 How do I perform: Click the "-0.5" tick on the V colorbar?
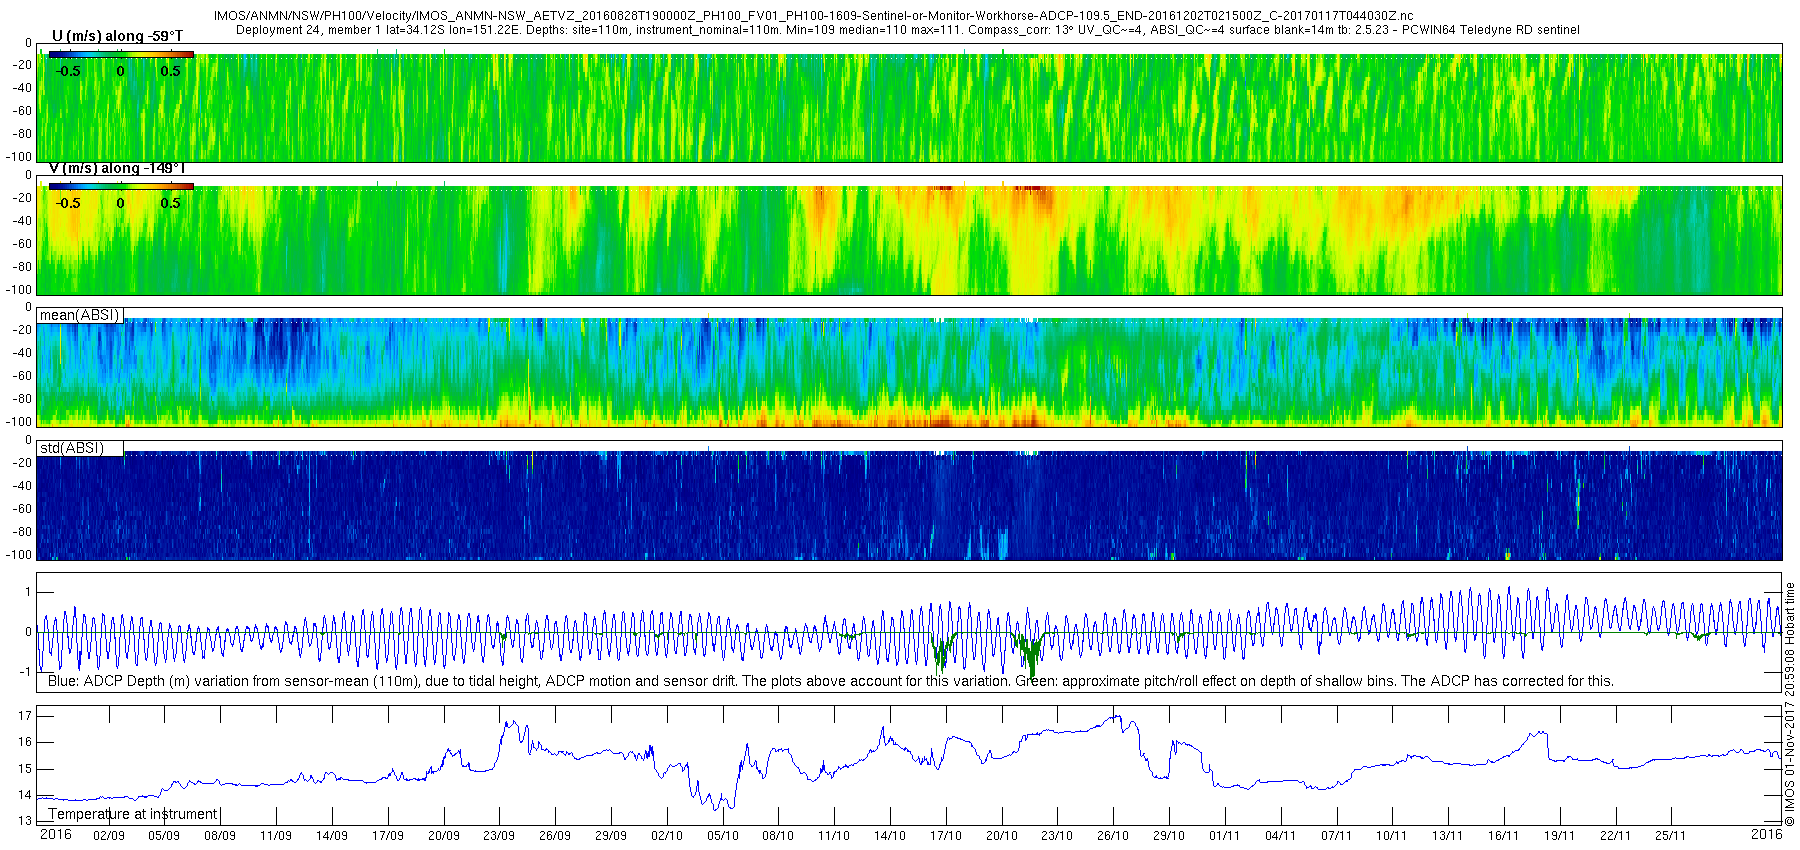(x=68, y=203)
